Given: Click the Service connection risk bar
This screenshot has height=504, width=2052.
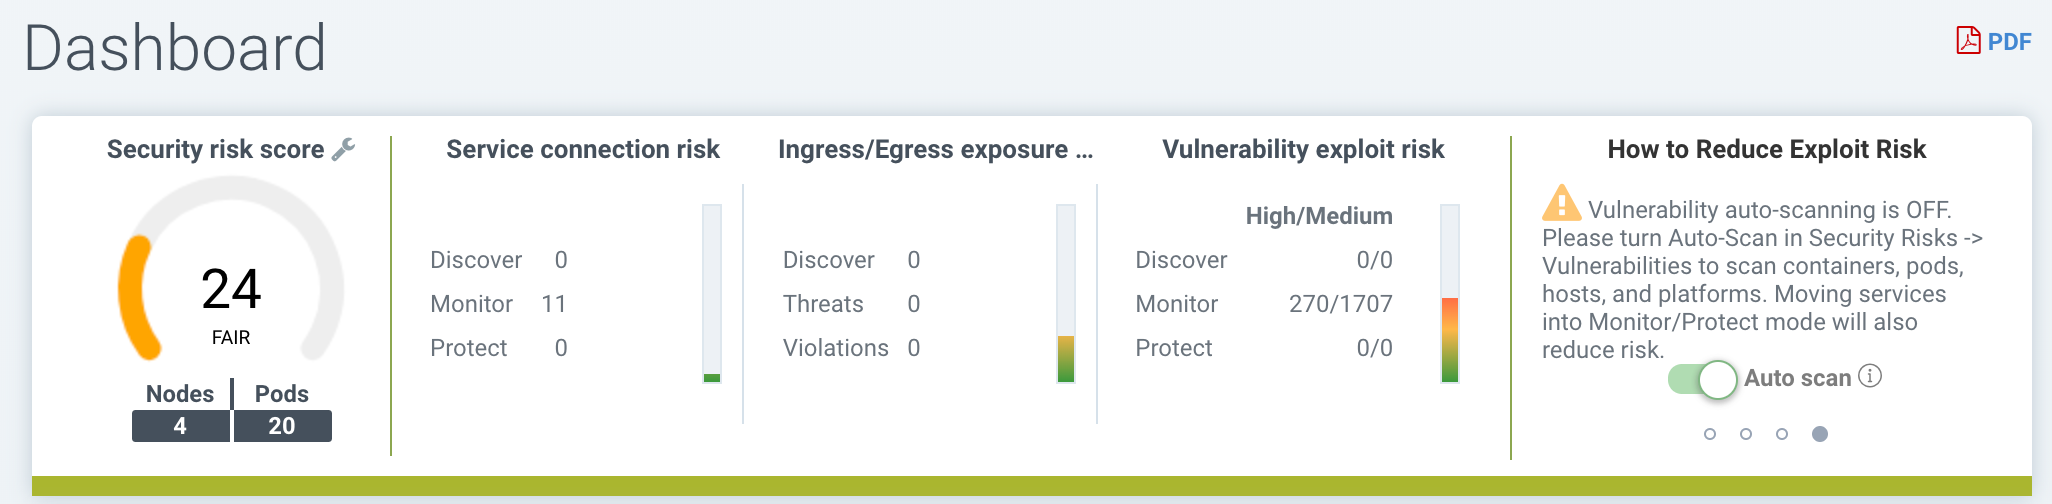Looking at the screenshot, I should [712, 294].
